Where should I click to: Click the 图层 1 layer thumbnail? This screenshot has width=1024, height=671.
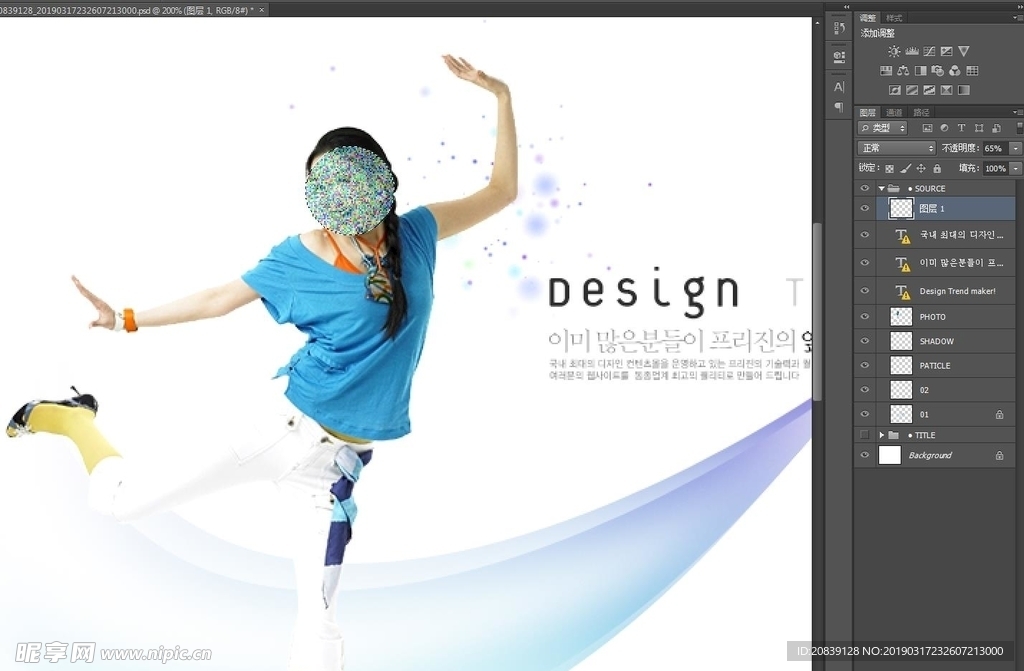click(901, 208)
